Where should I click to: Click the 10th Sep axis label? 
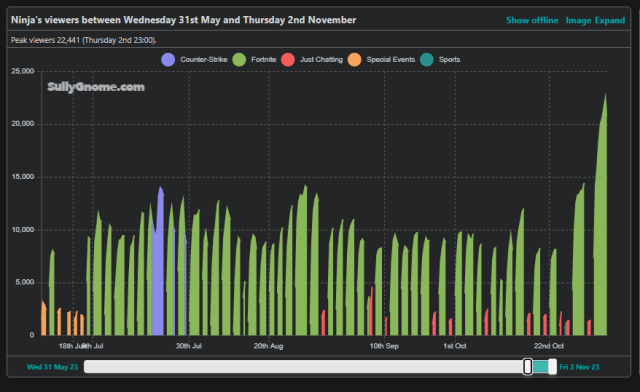(x=384, y=346)
